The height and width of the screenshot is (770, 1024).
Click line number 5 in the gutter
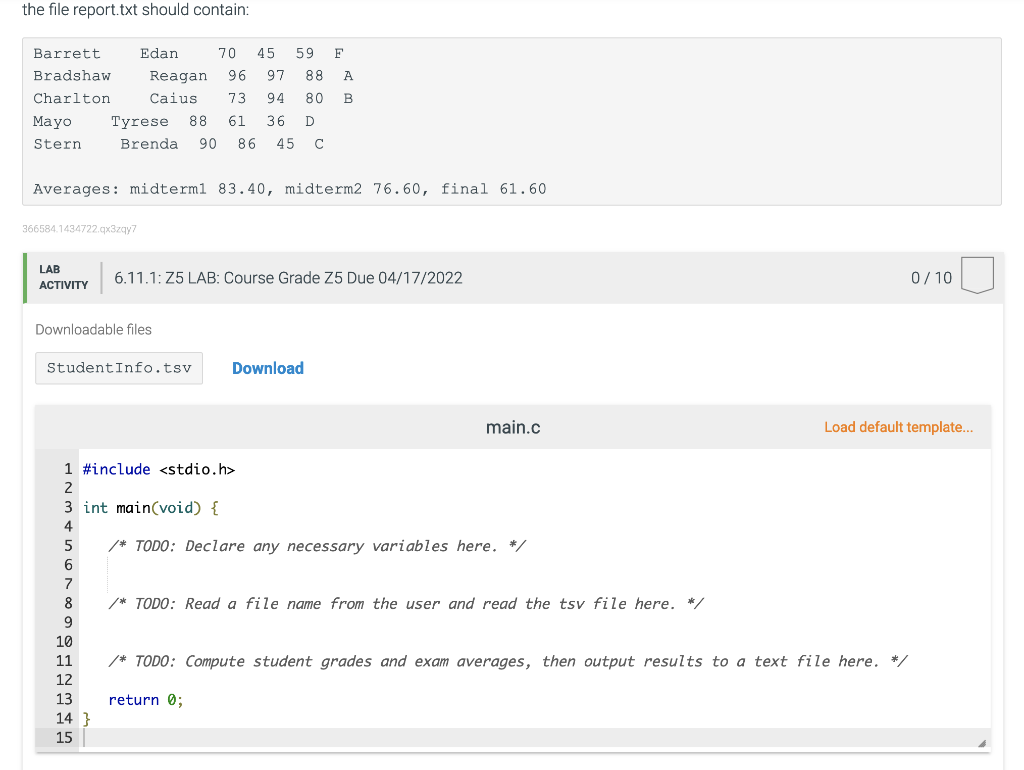coord(67,545)
